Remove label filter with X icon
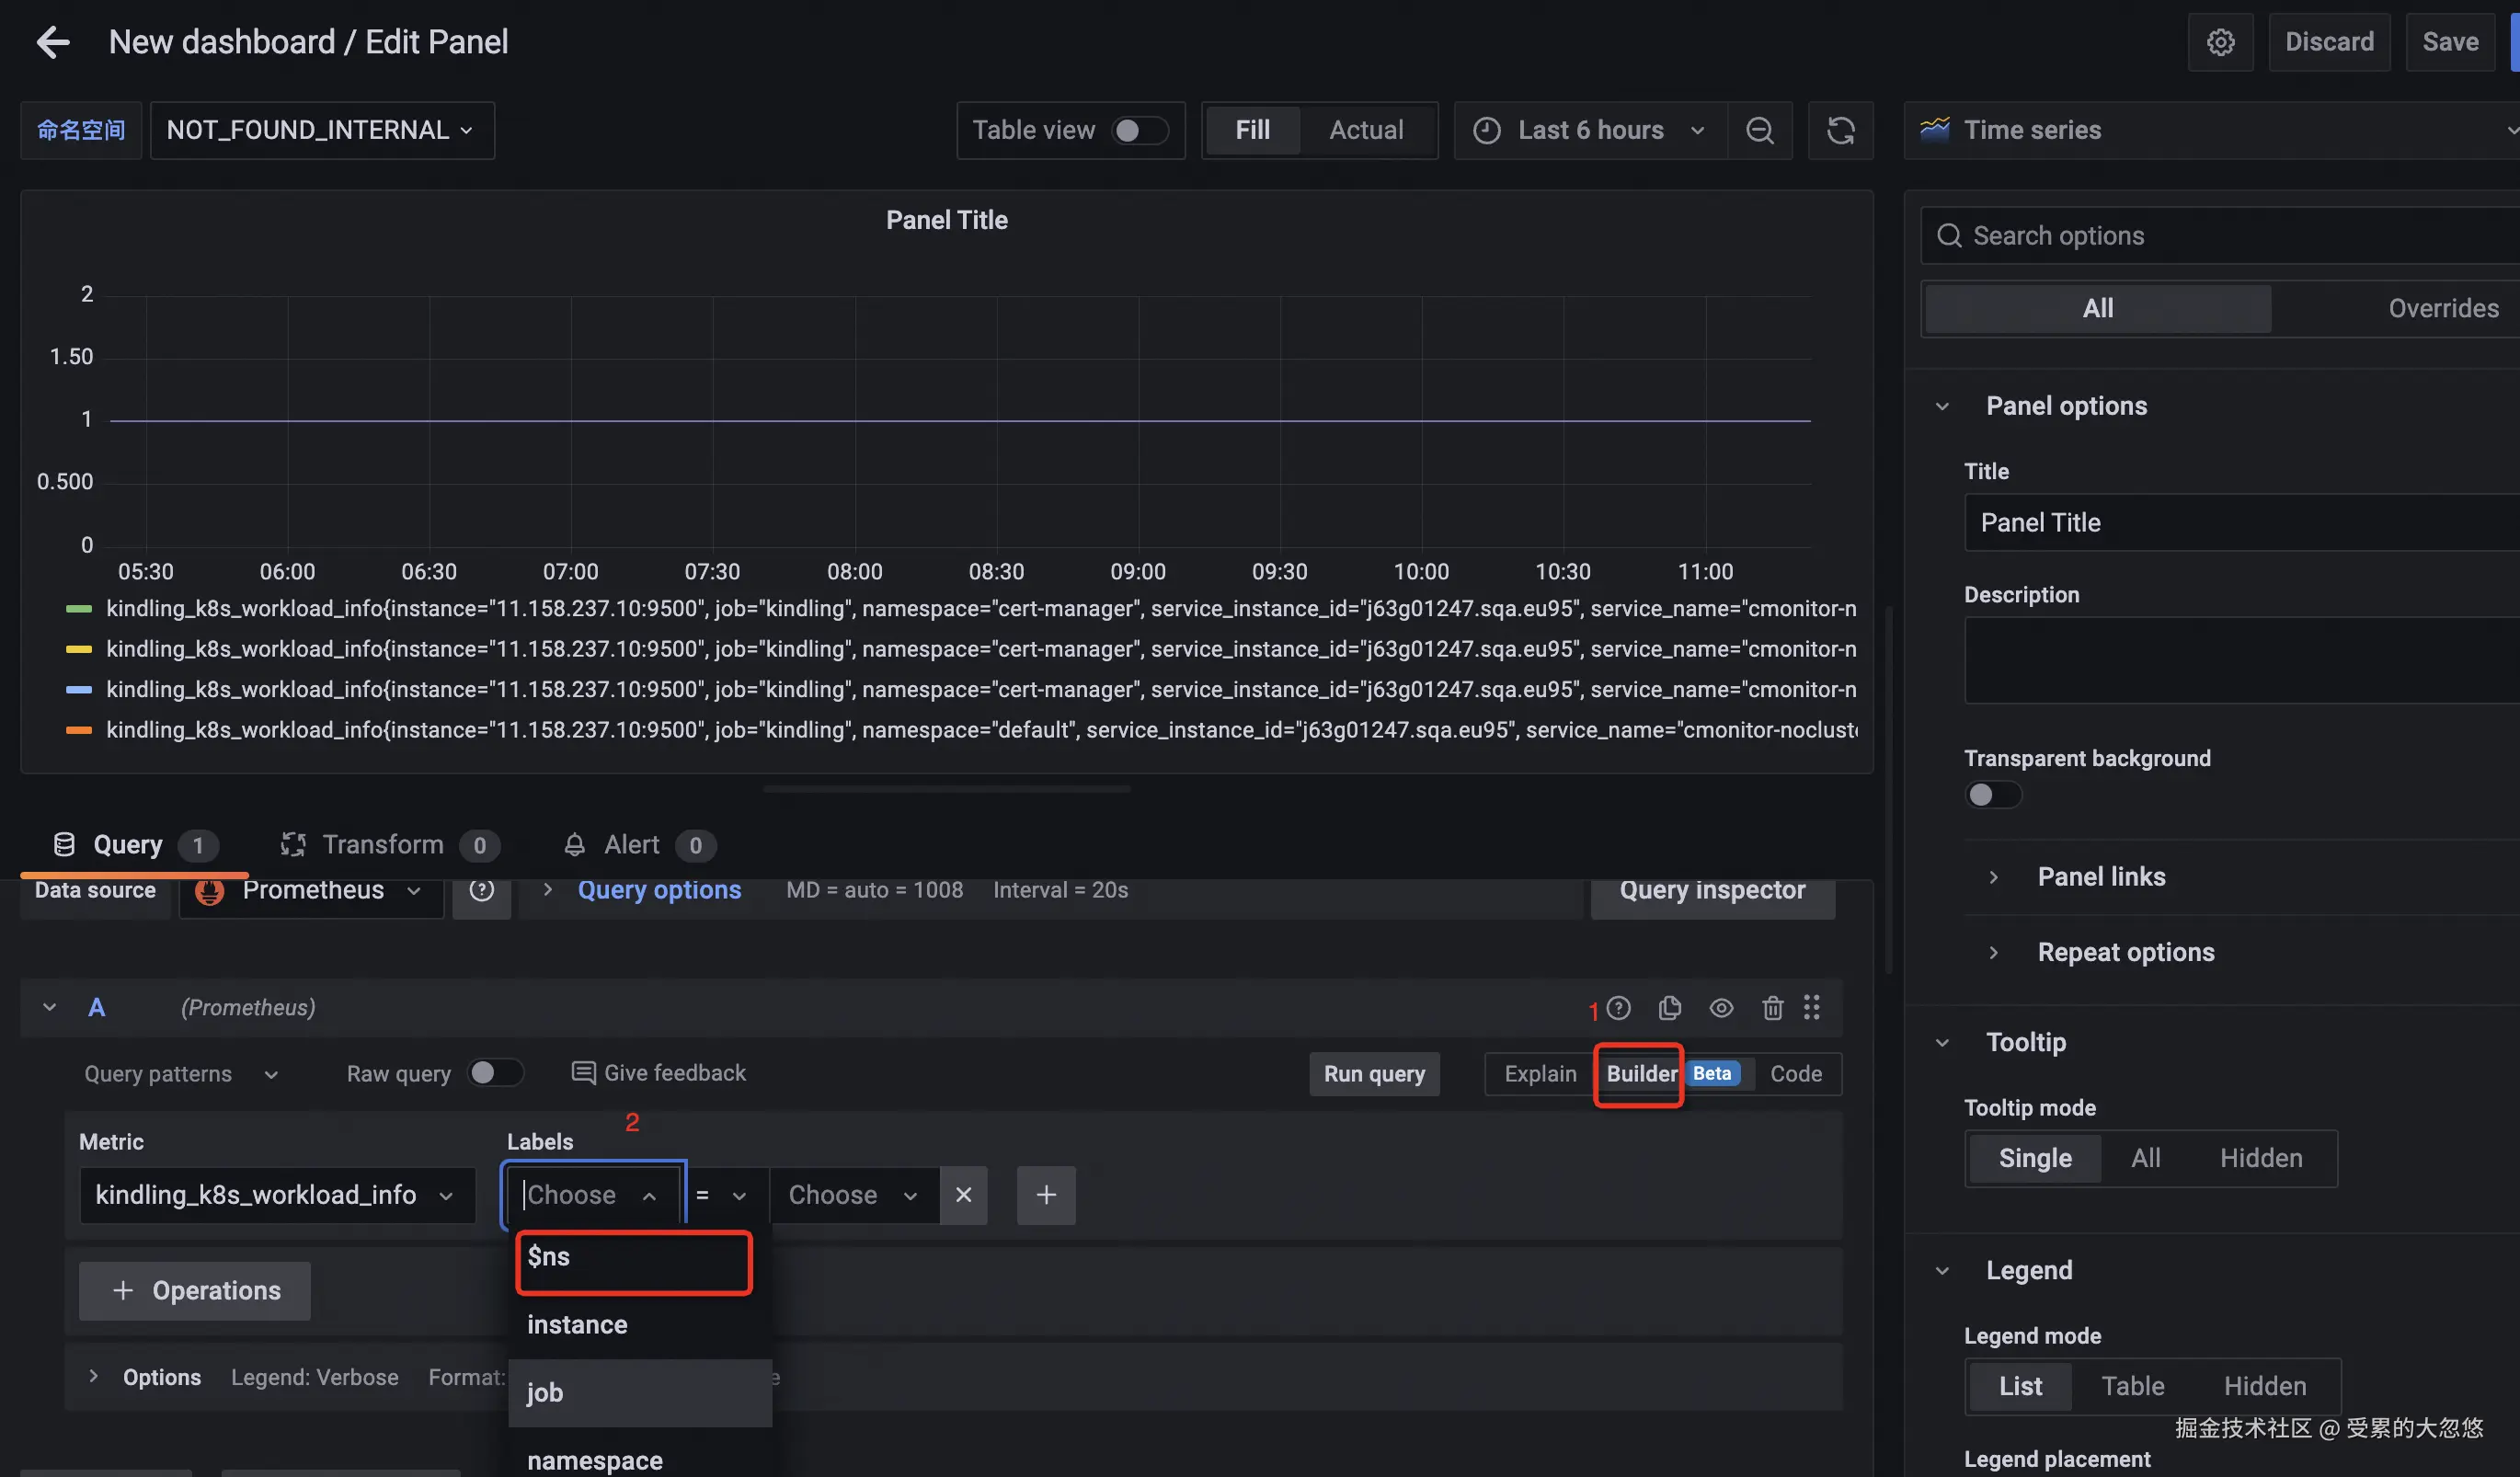Screen dimensions: 2520x1477 click(963, 1195)
